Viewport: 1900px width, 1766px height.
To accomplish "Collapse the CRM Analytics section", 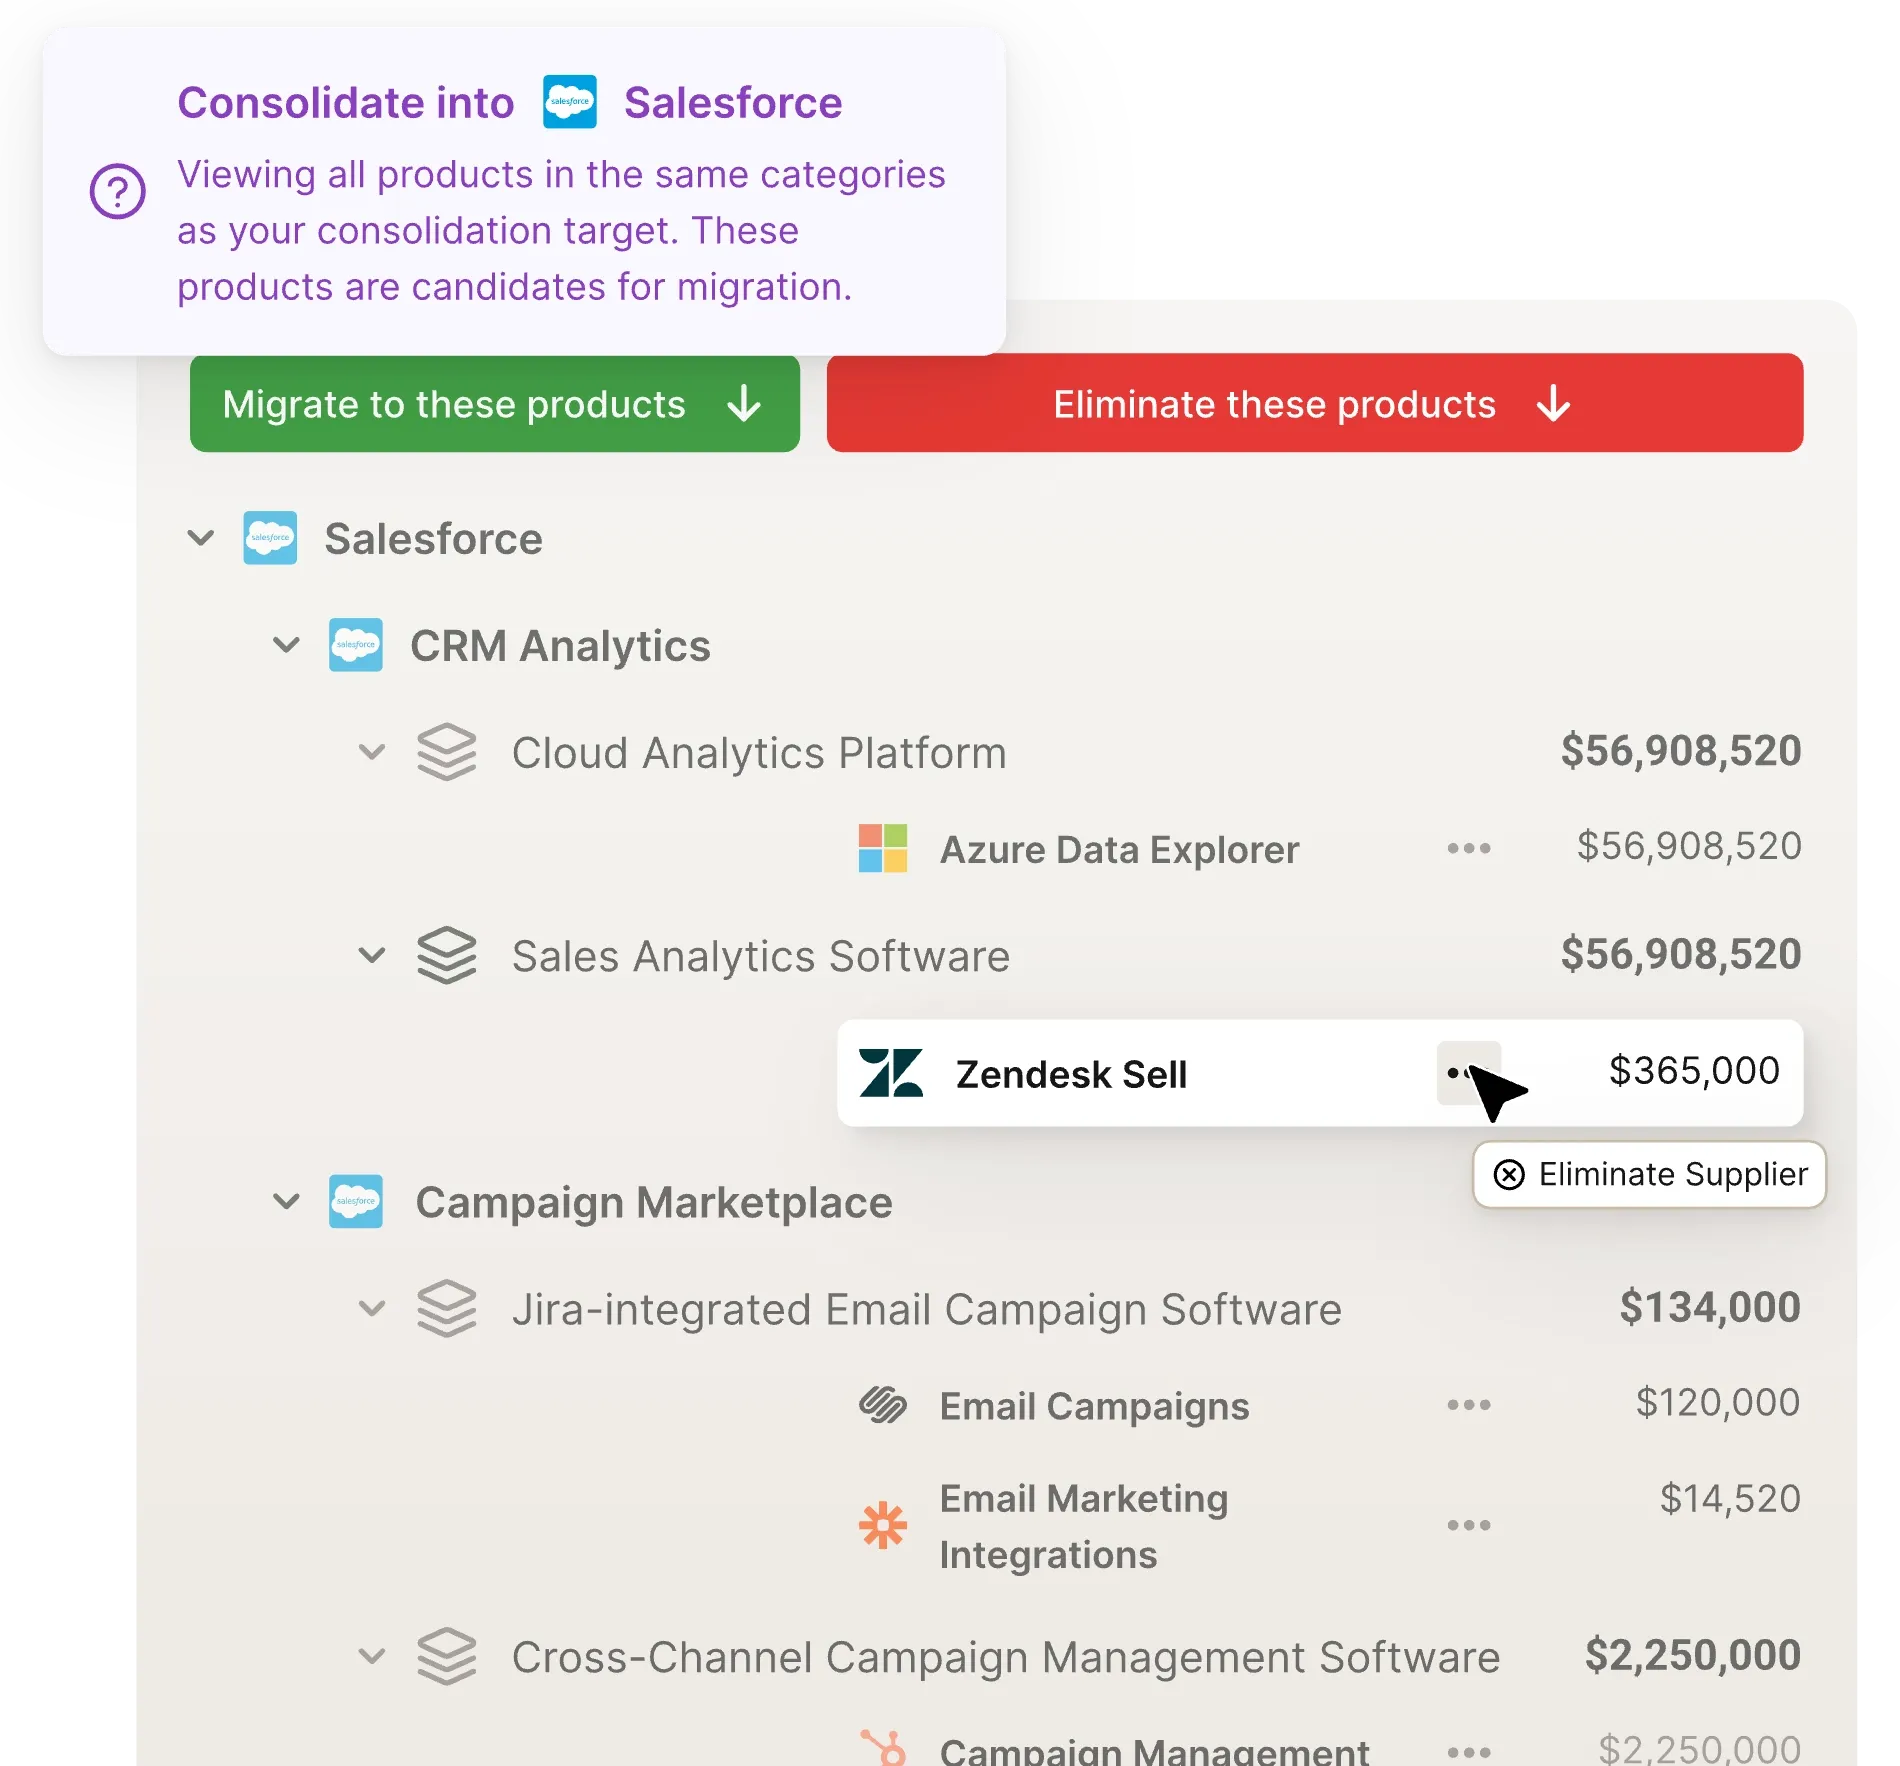I will [287, 645].
